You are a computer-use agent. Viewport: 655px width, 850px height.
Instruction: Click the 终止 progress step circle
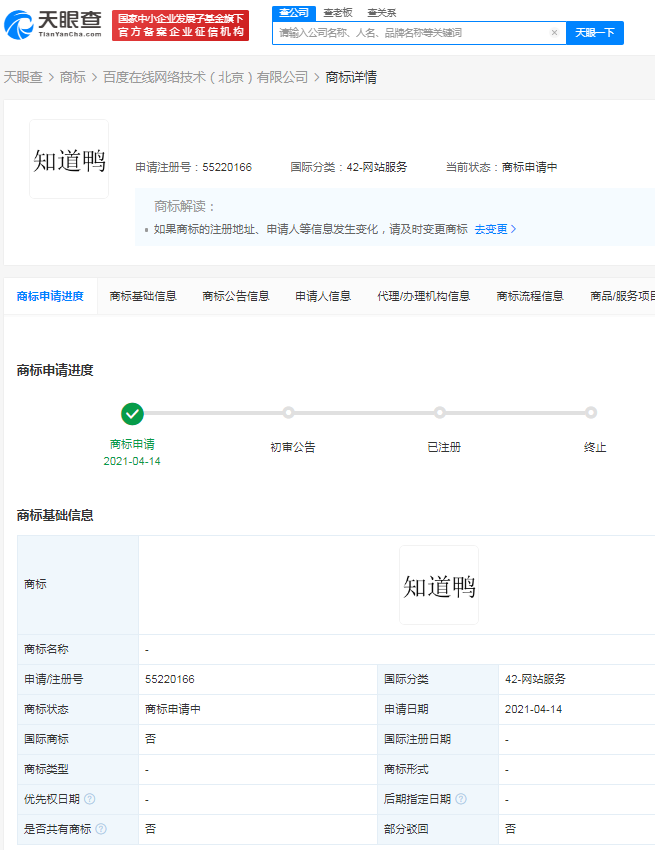pyautogui.click(x=591, y=413)
